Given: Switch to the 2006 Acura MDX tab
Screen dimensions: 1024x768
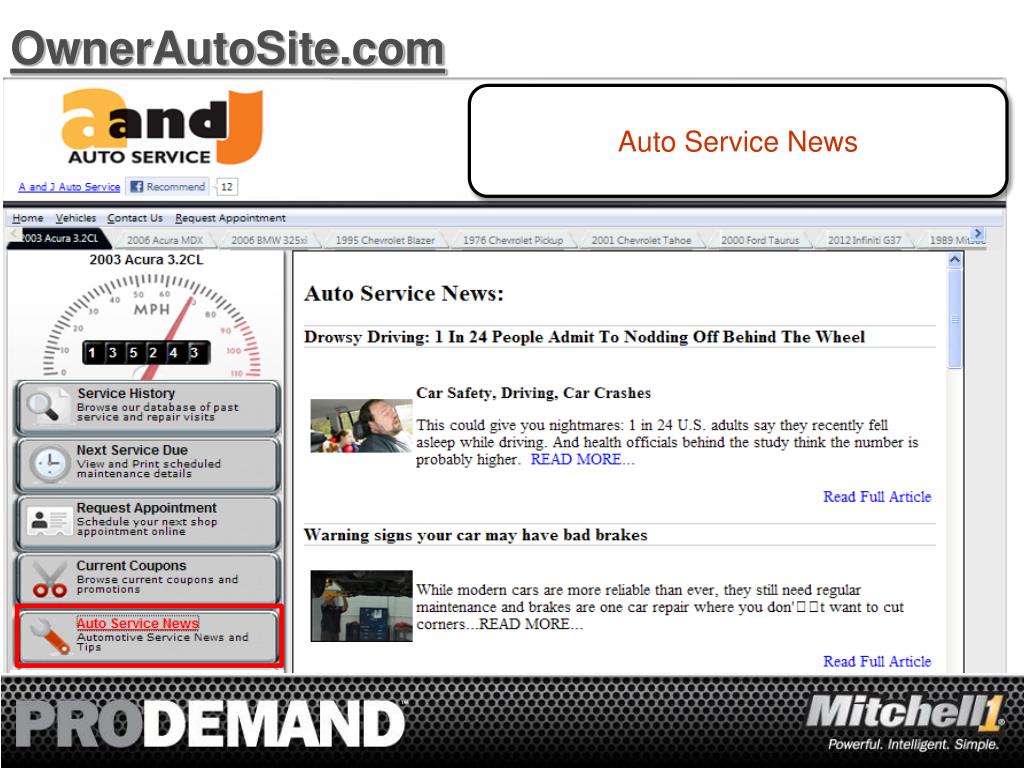Looking at the screenshot, I should tap(165, 240).
